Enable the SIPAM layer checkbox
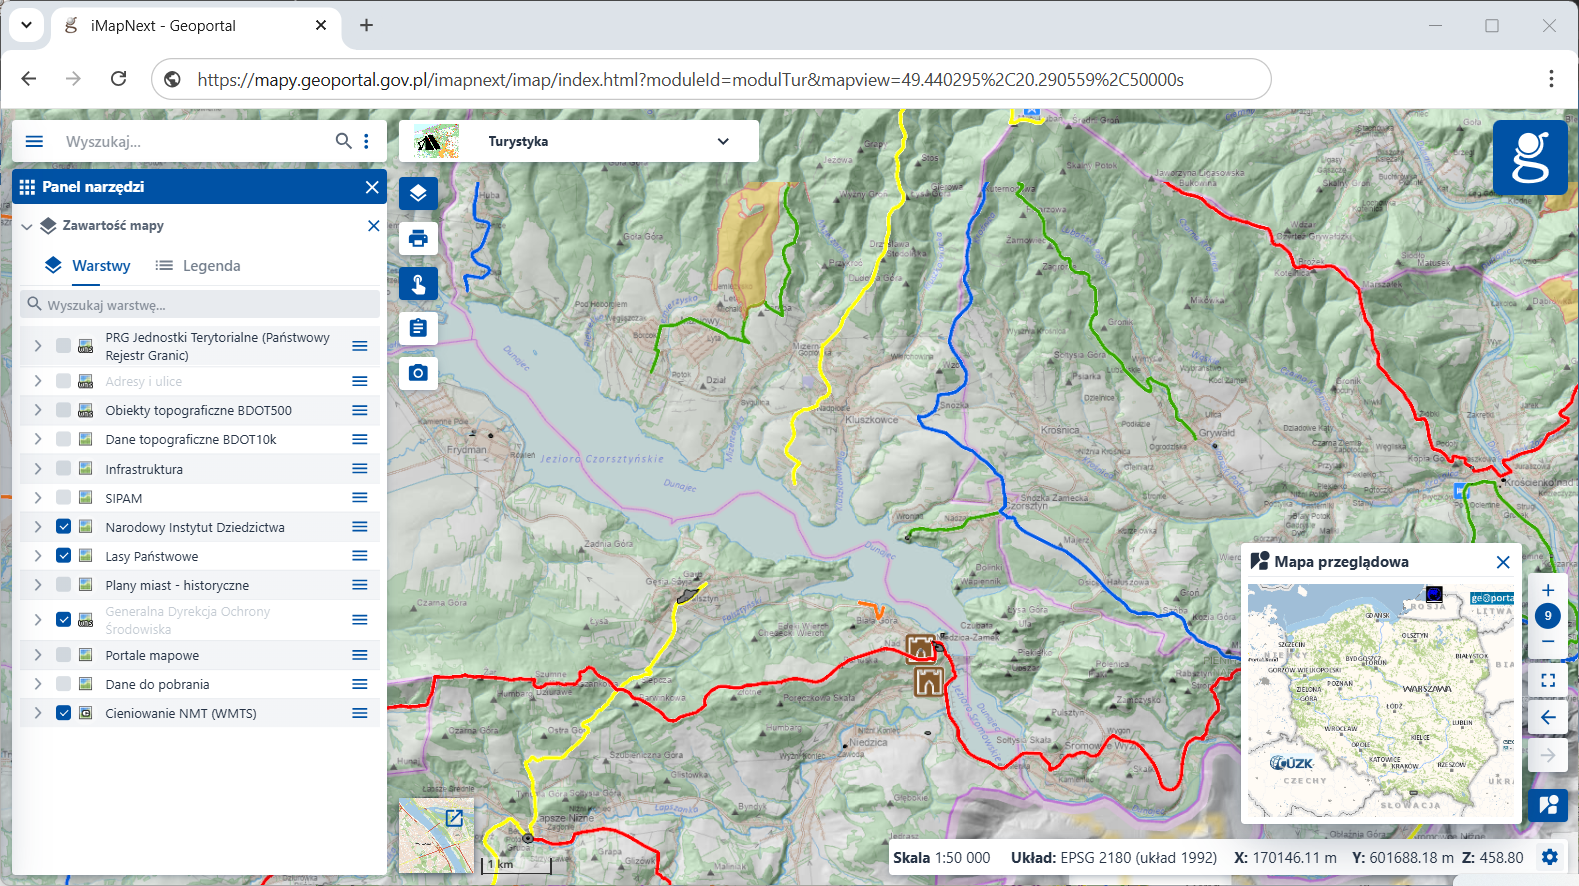Screen dimensions: 1579x886 (x=63, y=498)
